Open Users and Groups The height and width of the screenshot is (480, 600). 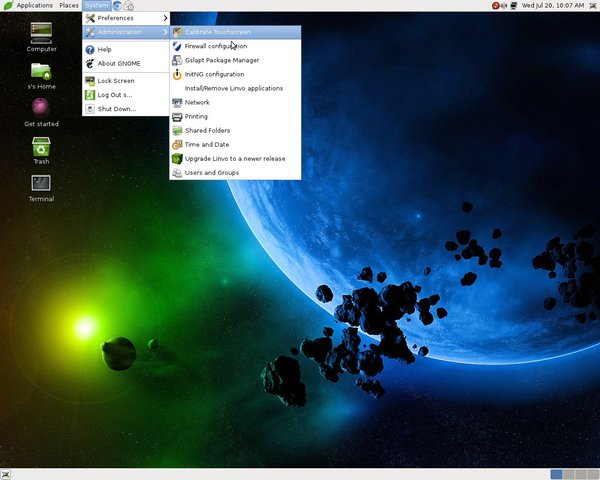click(x=235, y=173)
